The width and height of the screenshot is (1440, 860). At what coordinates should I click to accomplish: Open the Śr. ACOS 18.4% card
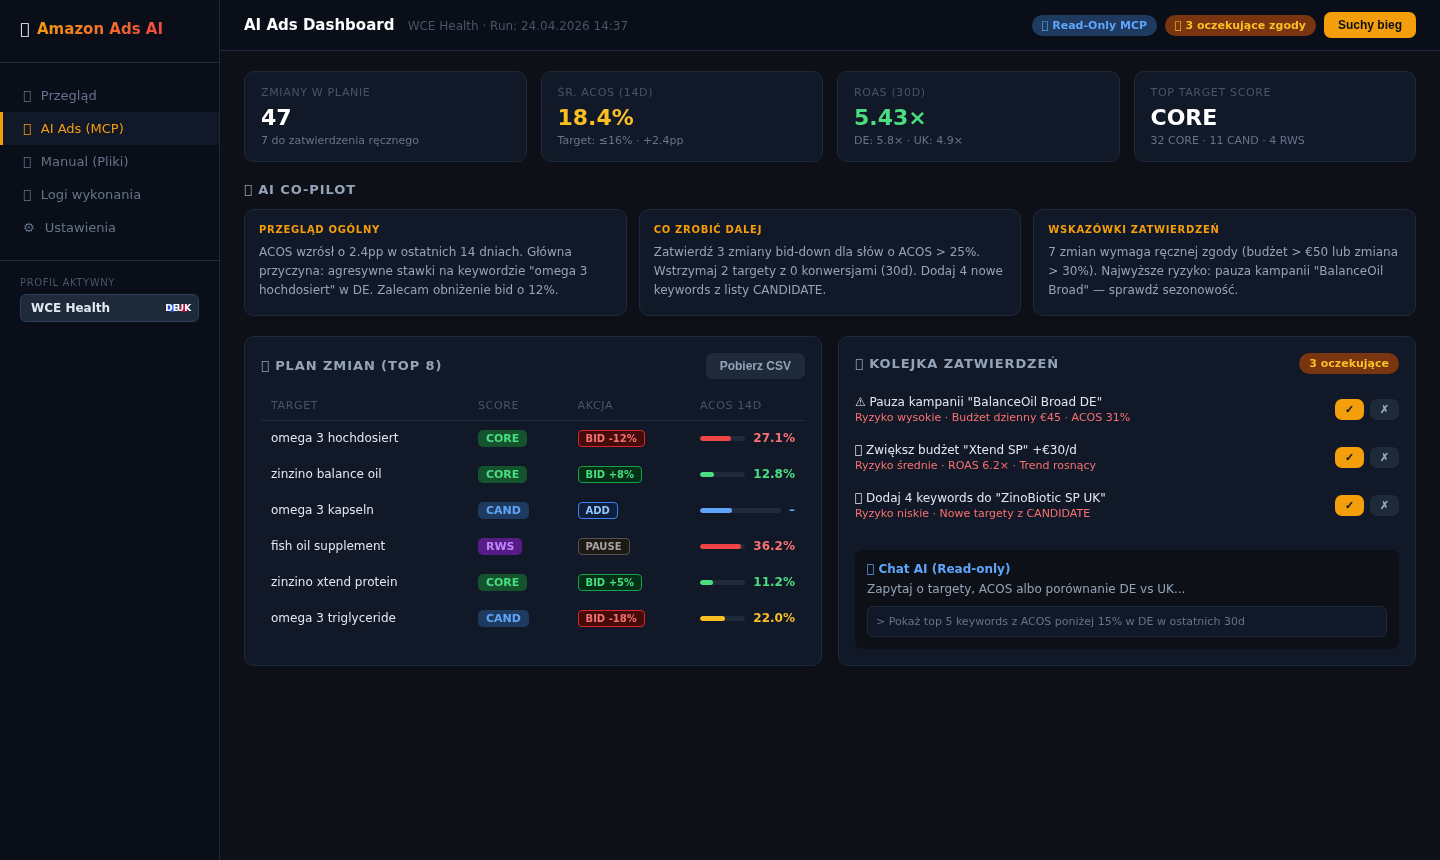[x=682, y=116]
